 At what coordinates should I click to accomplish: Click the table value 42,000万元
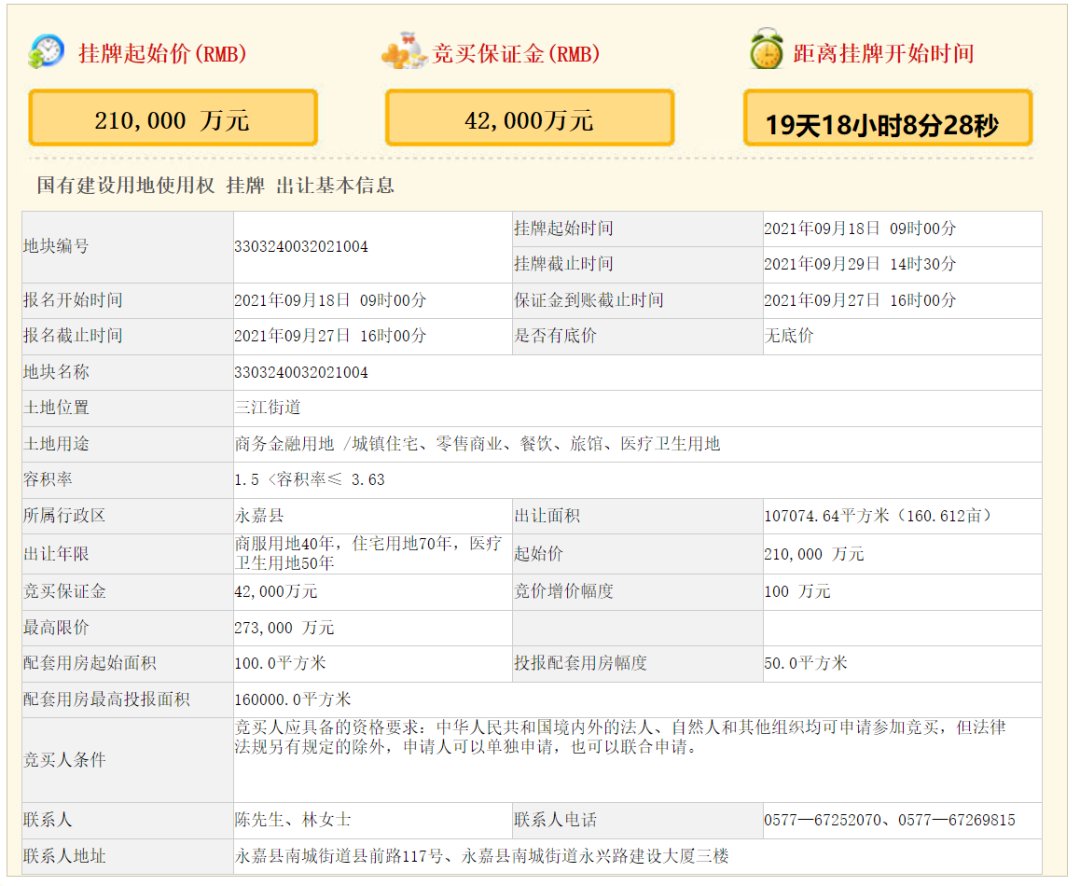coord(276,591)
